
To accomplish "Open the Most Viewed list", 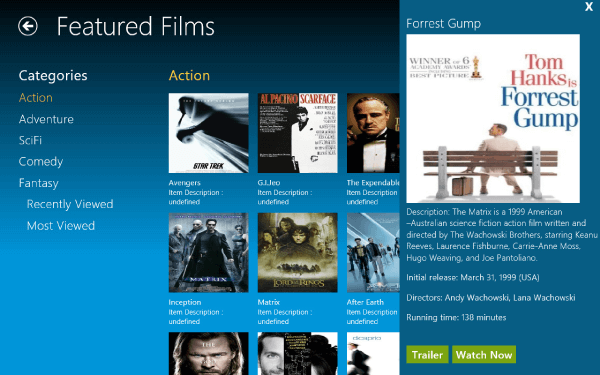I will coord(61,226).
